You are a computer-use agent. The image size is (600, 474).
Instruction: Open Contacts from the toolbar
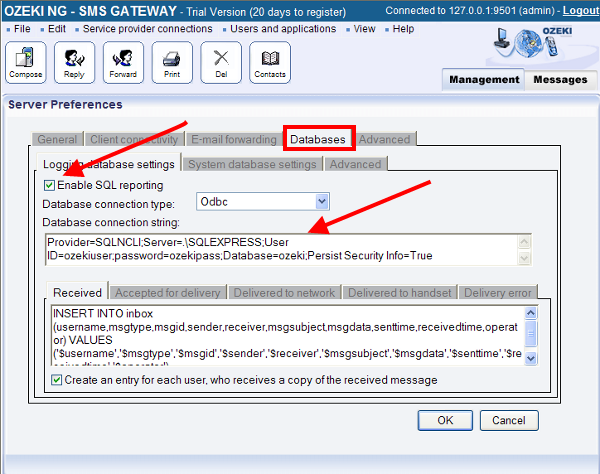coord(270,62)
